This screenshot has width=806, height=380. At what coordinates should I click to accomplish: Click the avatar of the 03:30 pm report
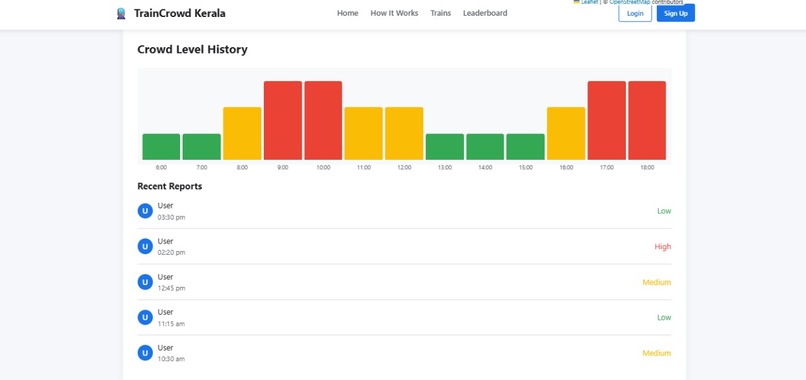pos(145,211)
